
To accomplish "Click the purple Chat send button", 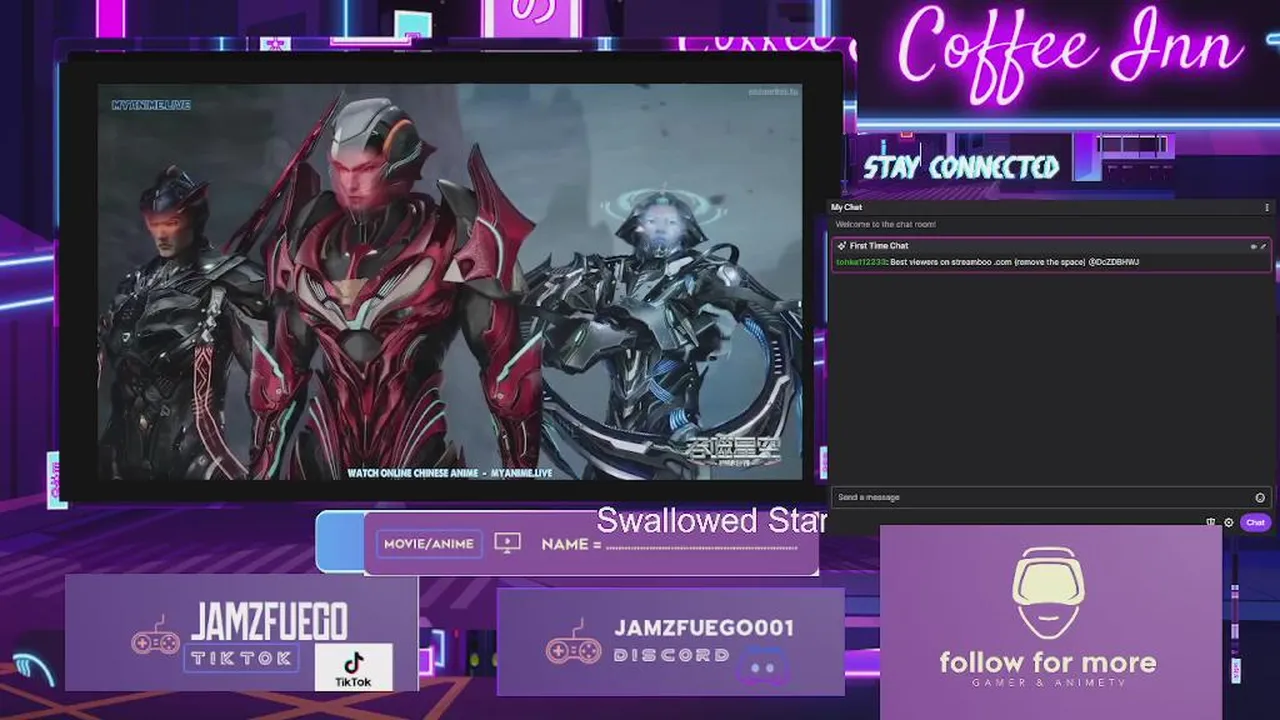I will (1255, 522).
